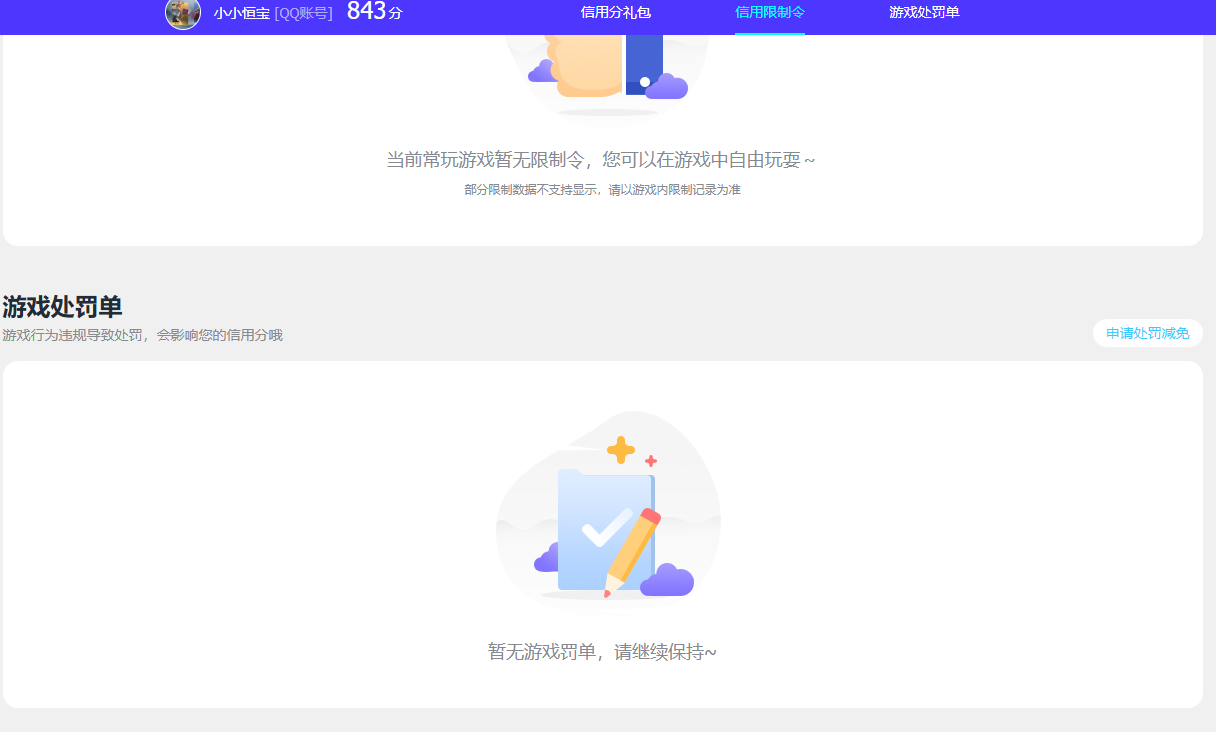Click the 申请处罚减免 button
The image size is (1216, 732).
tap(1148, 333)
